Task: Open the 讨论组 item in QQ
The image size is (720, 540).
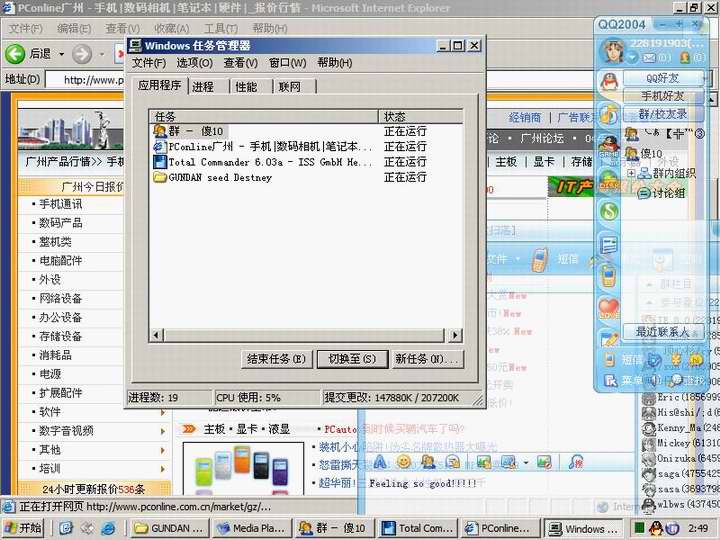Action: pyautogui.click(x=662, y=193)
